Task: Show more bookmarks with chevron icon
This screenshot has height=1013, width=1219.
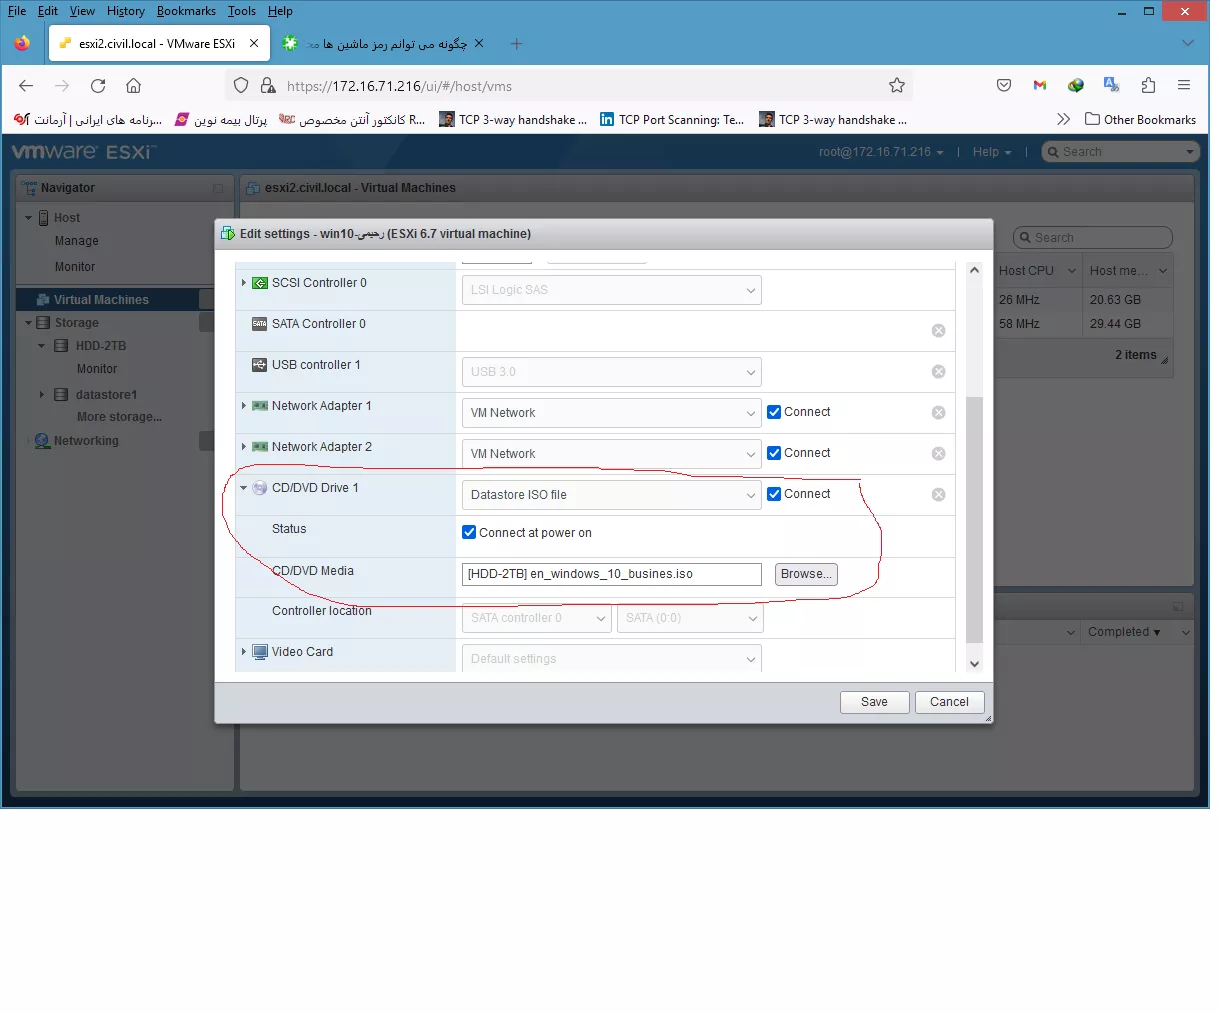Action: point(1063,119)
